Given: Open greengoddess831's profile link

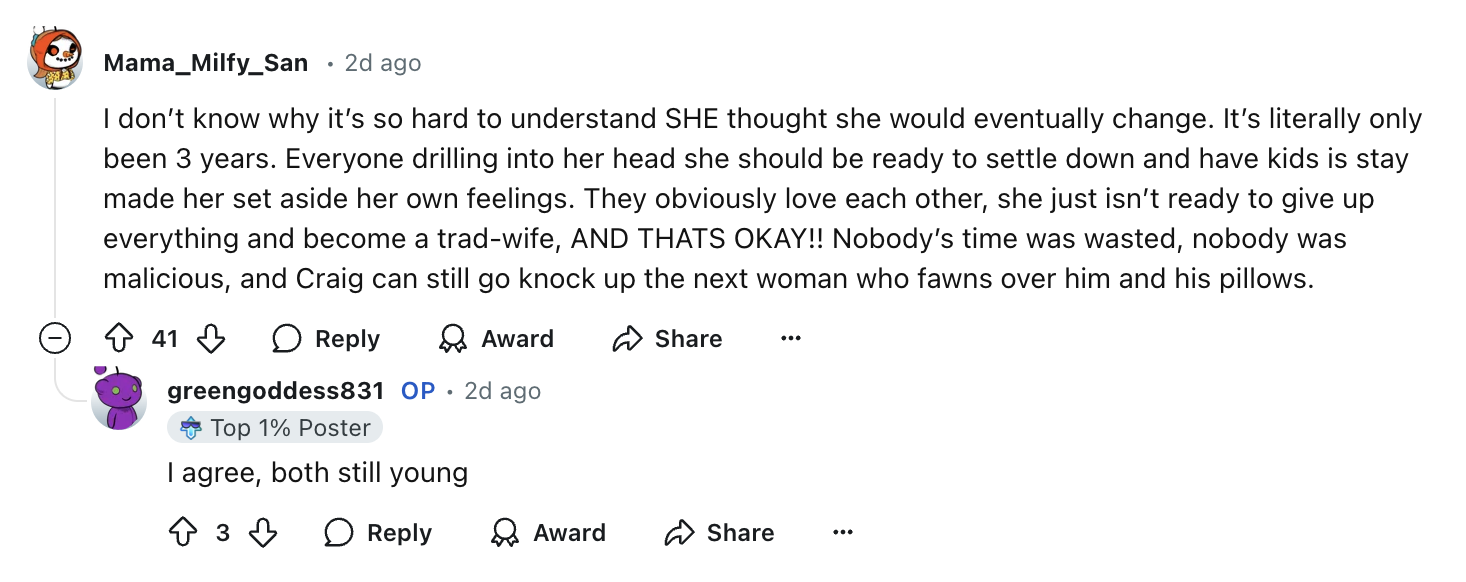Looking at the screenshot, I should pyautogui.click(x=276, y=391).
